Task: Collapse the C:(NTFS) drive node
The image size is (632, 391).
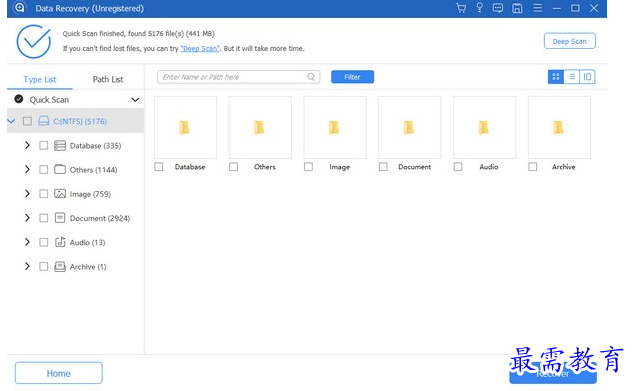Action: 11,121
